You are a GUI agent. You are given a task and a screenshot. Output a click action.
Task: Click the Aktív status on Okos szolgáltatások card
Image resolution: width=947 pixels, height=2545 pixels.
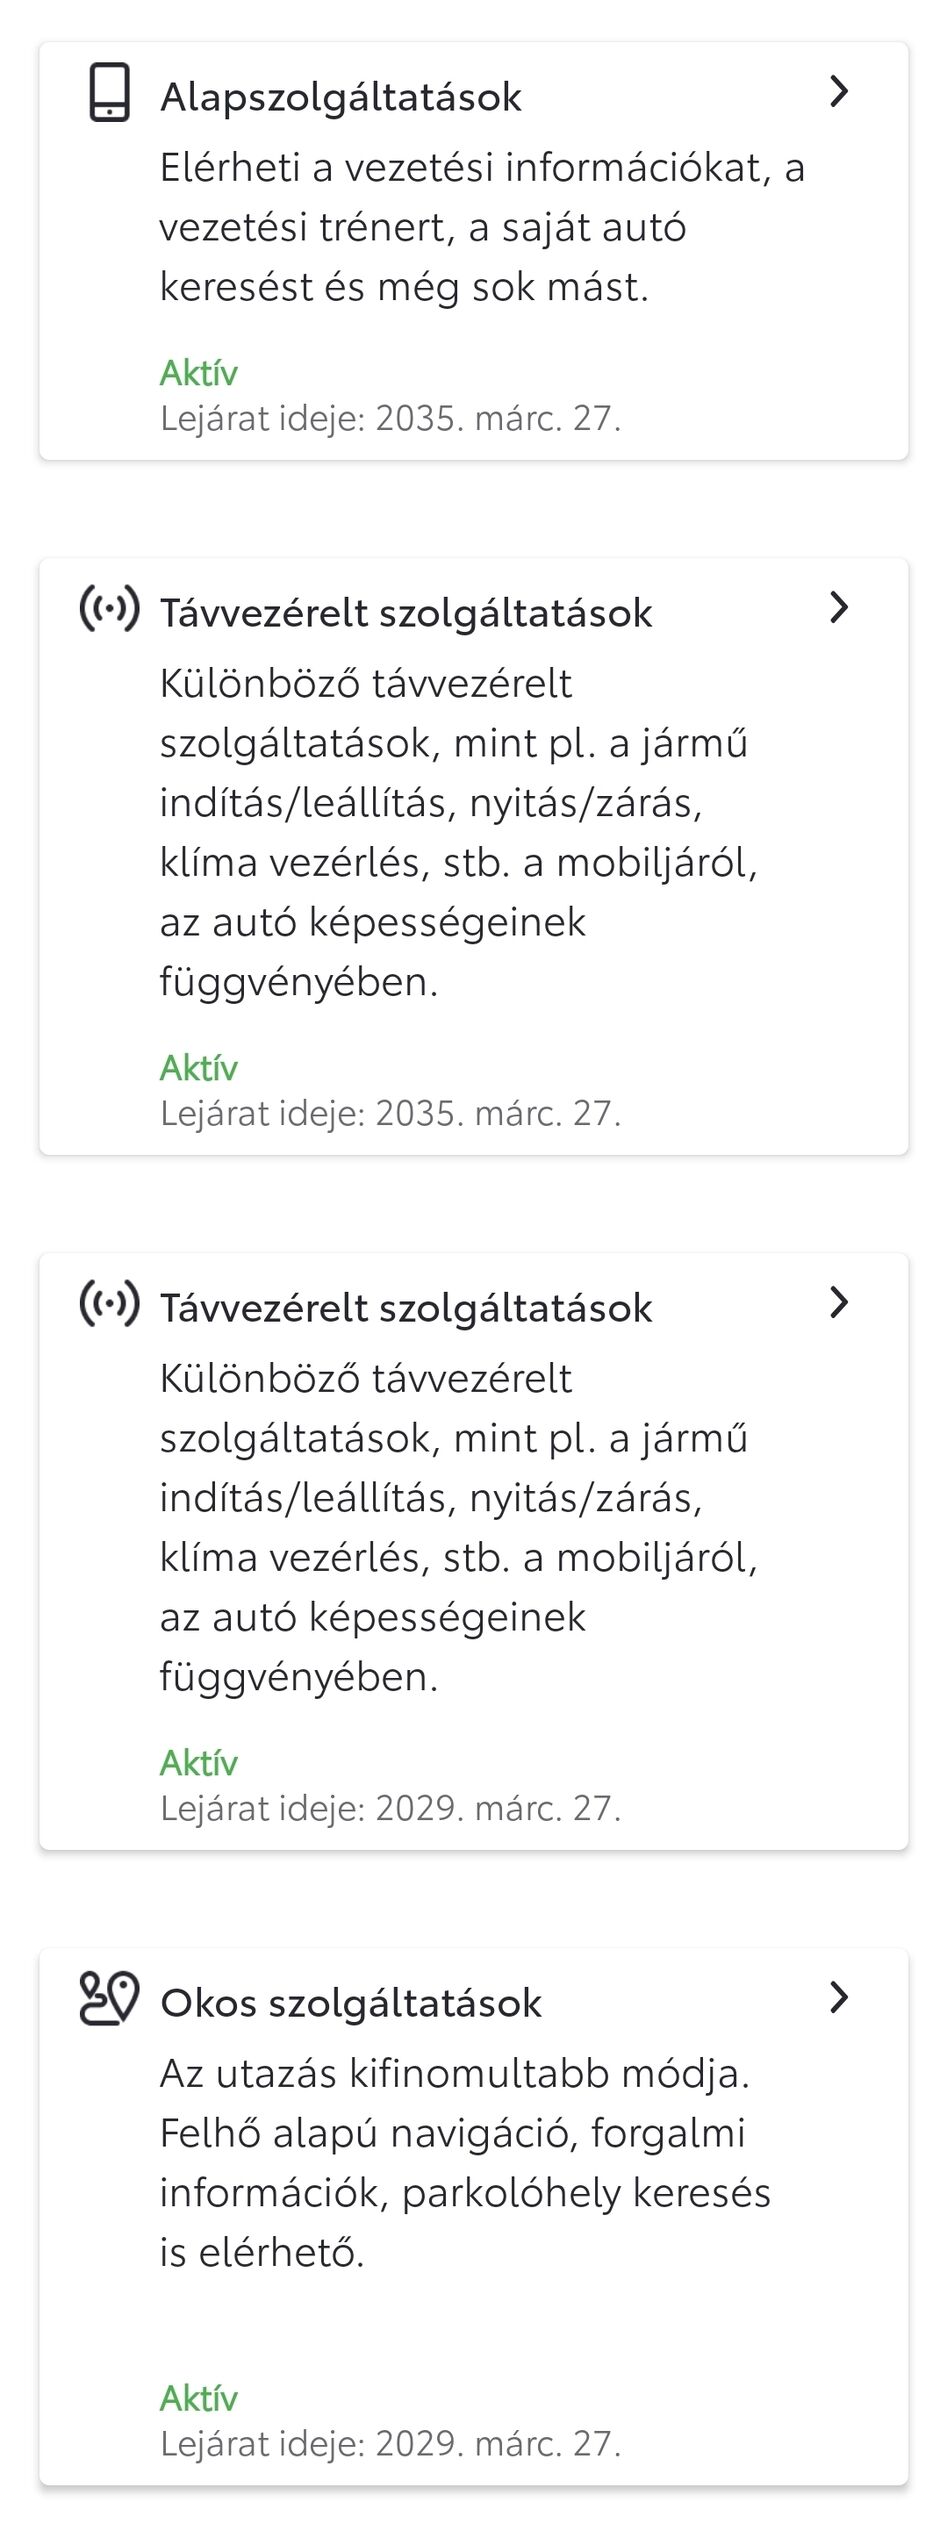point(199,2398)
